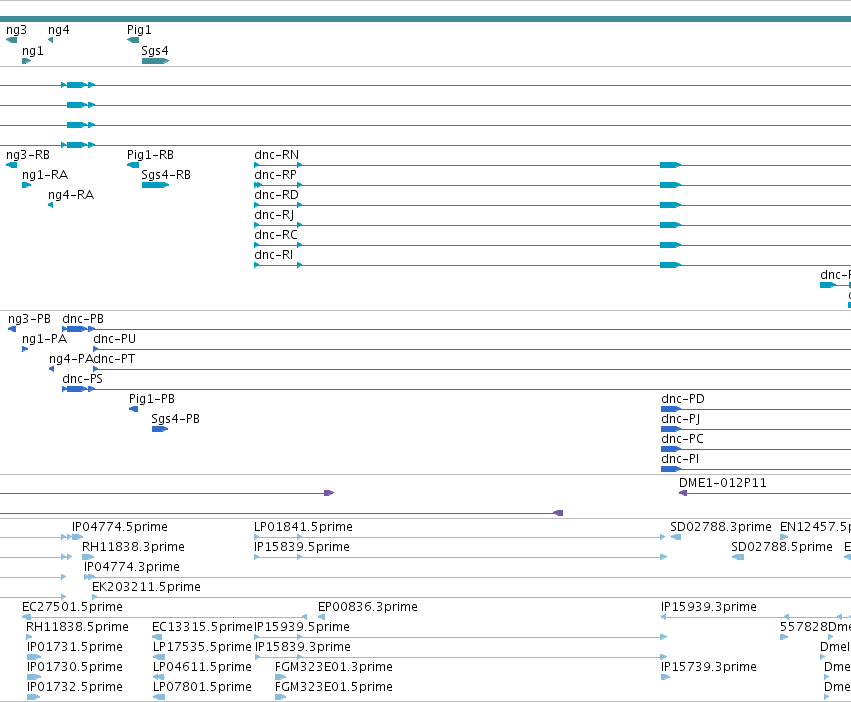The width and height of the screenshot is (851, 702).
Task: Select the dnc-PS protein label
Action: (x=82, y=379)
